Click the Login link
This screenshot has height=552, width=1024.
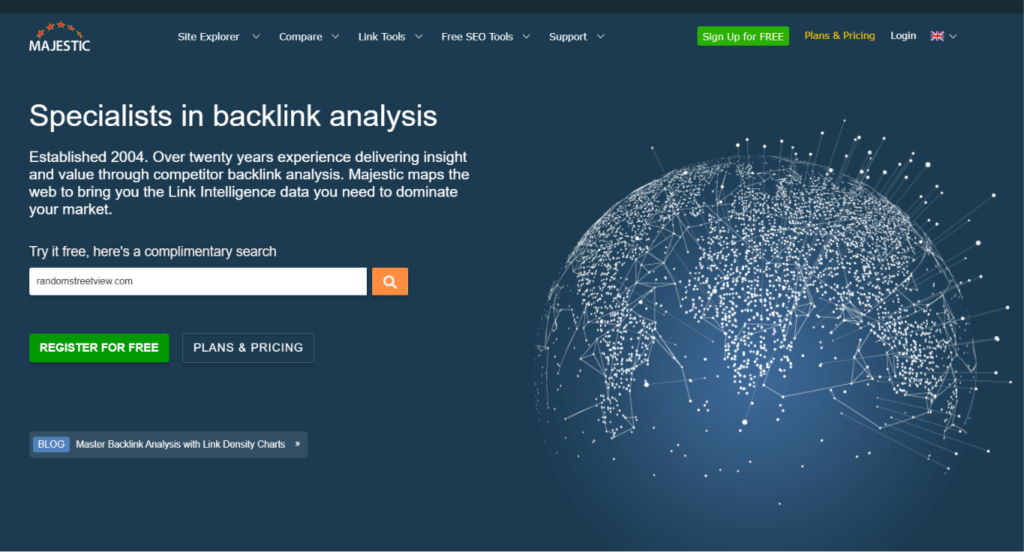tap(903, 35)
